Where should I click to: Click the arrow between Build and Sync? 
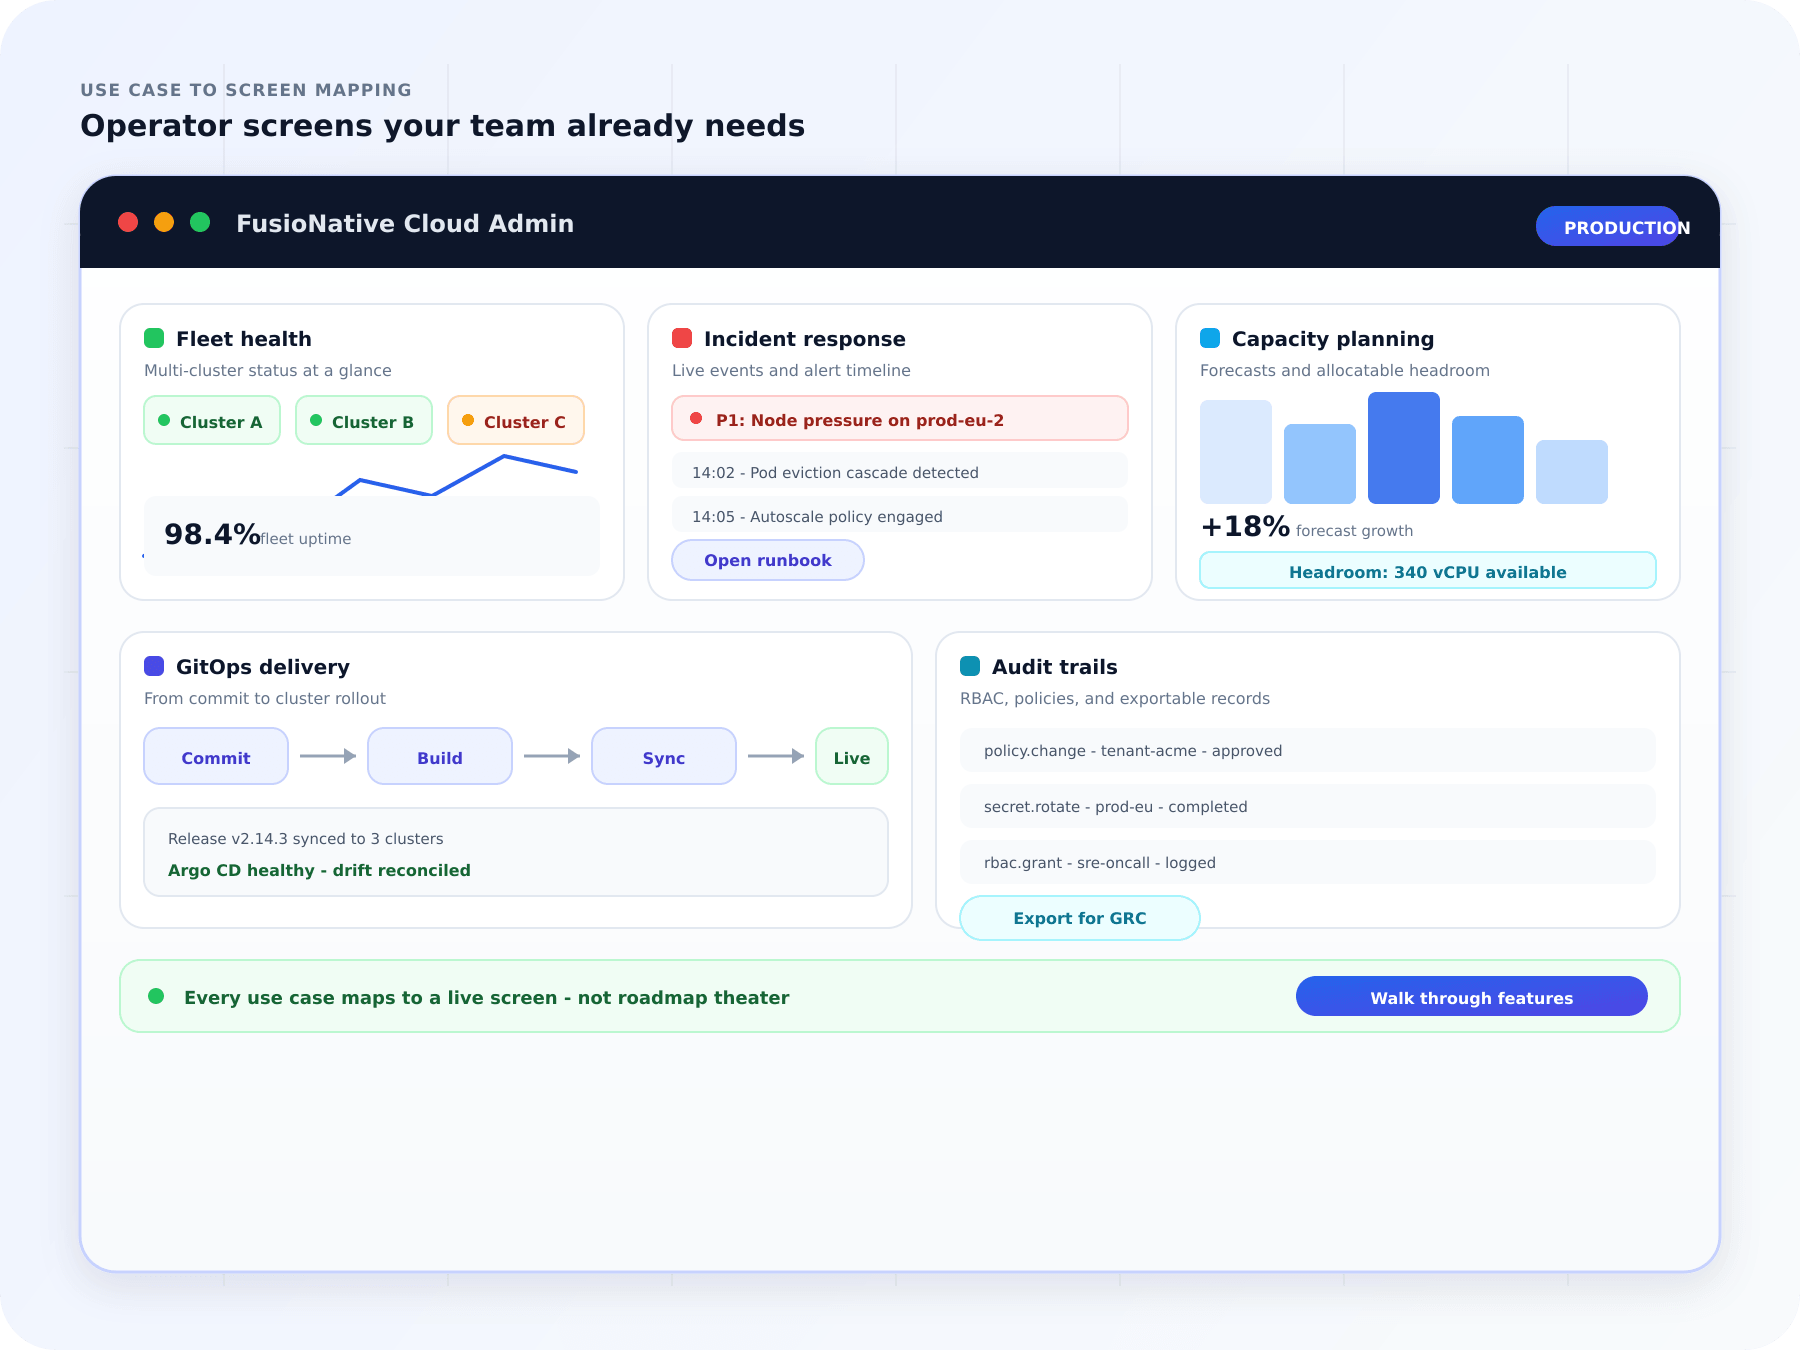pos(552,756)
